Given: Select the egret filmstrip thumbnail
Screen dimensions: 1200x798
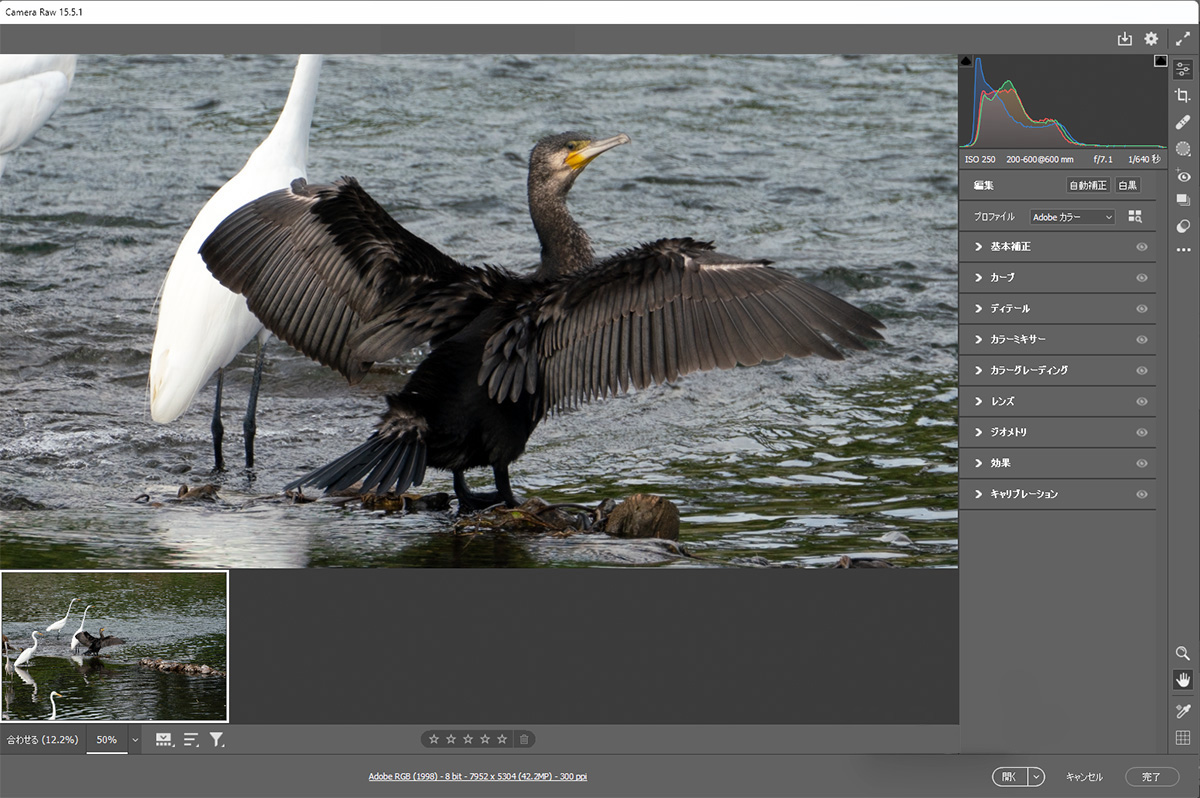Looking at the screenshot, I should point(115,646).
